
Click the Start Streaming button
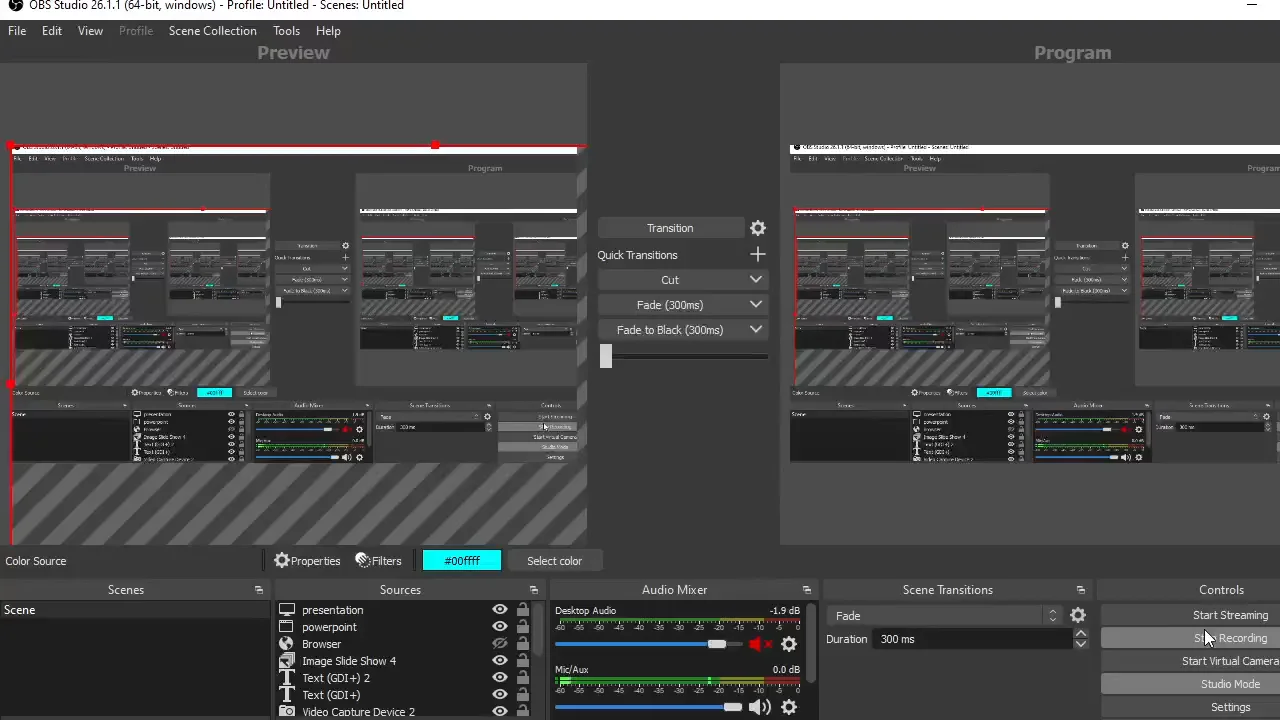[x=1191, y=615]
